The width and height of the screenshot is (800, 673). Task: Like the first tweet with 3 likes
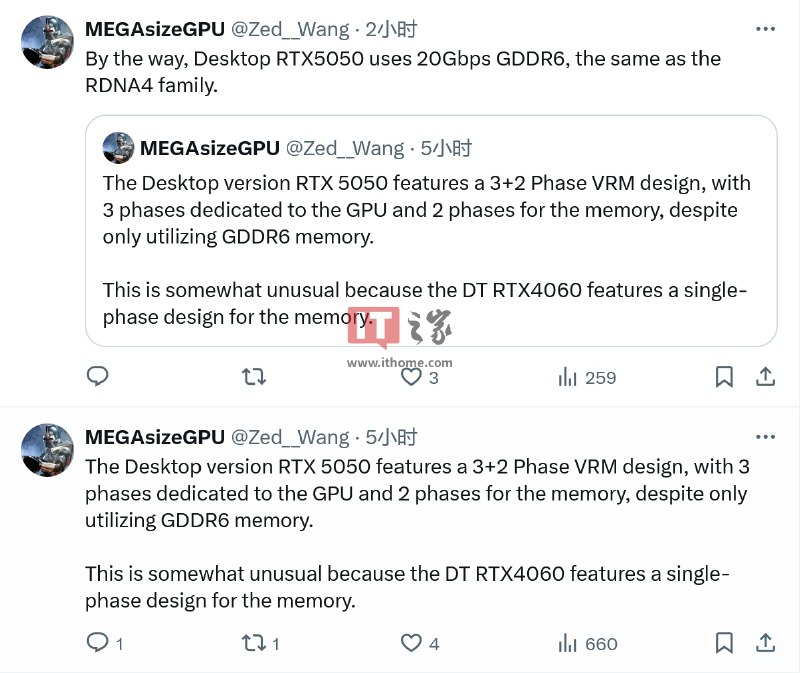coord(419,377)
